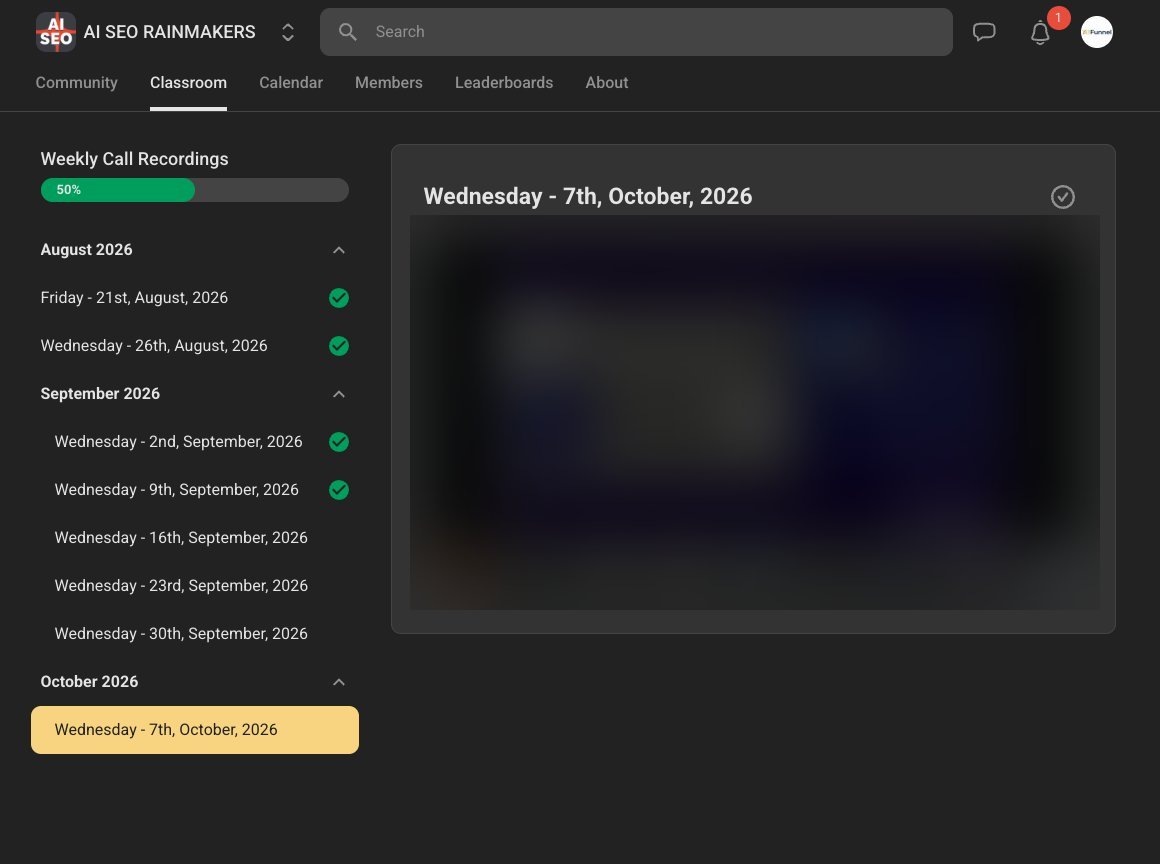View the Leaderboards tab
Image resolution: width=1160 pixels, height=864 pixels.
(x=504, y=83)
